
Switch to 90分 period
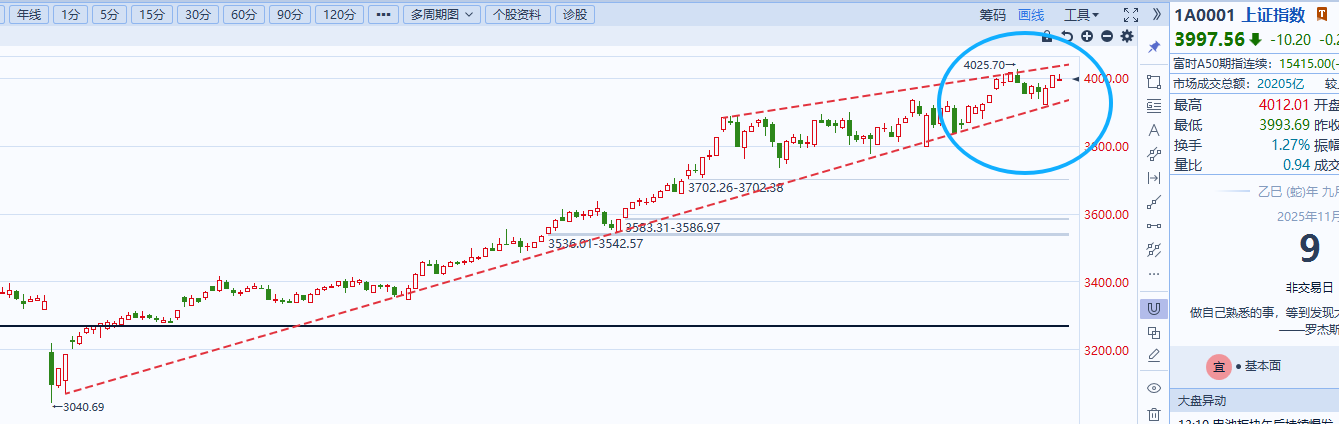pyautogui.click(x=289, y=14)
